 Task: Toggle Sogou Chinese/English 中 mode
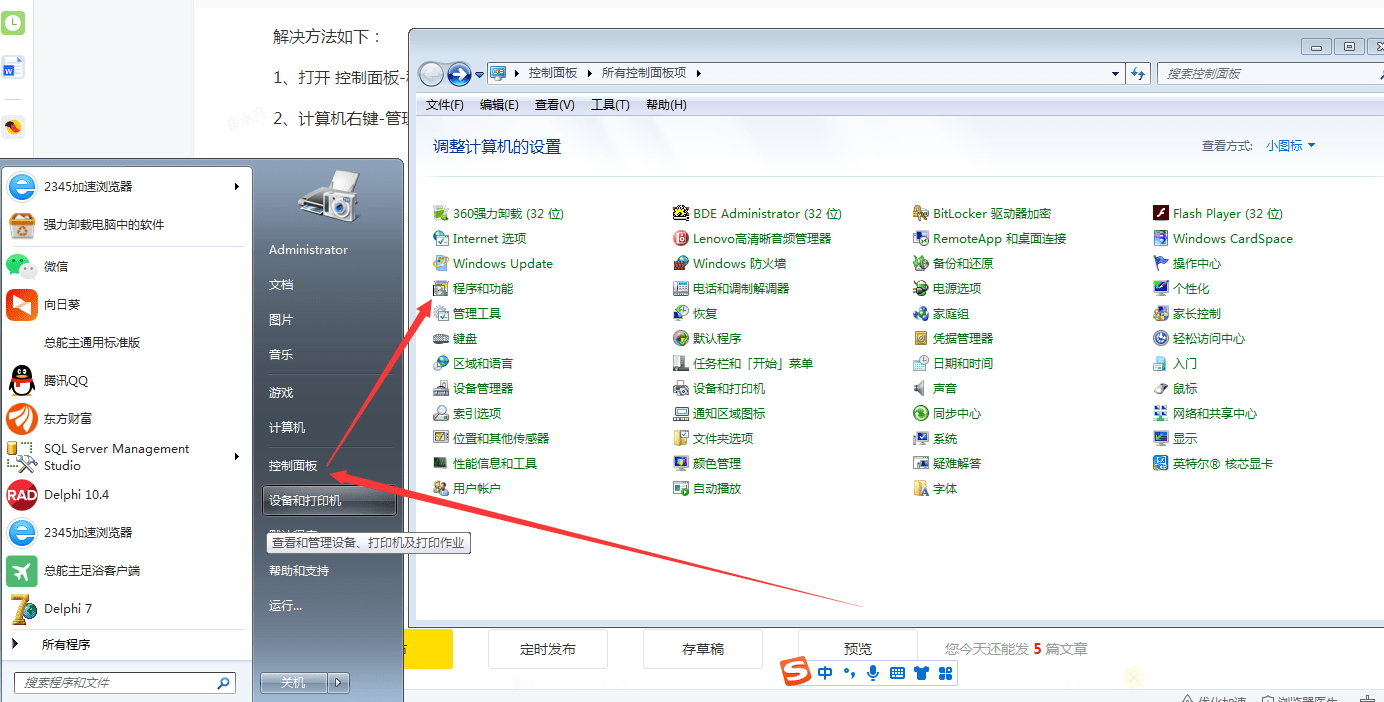(825, 673)
